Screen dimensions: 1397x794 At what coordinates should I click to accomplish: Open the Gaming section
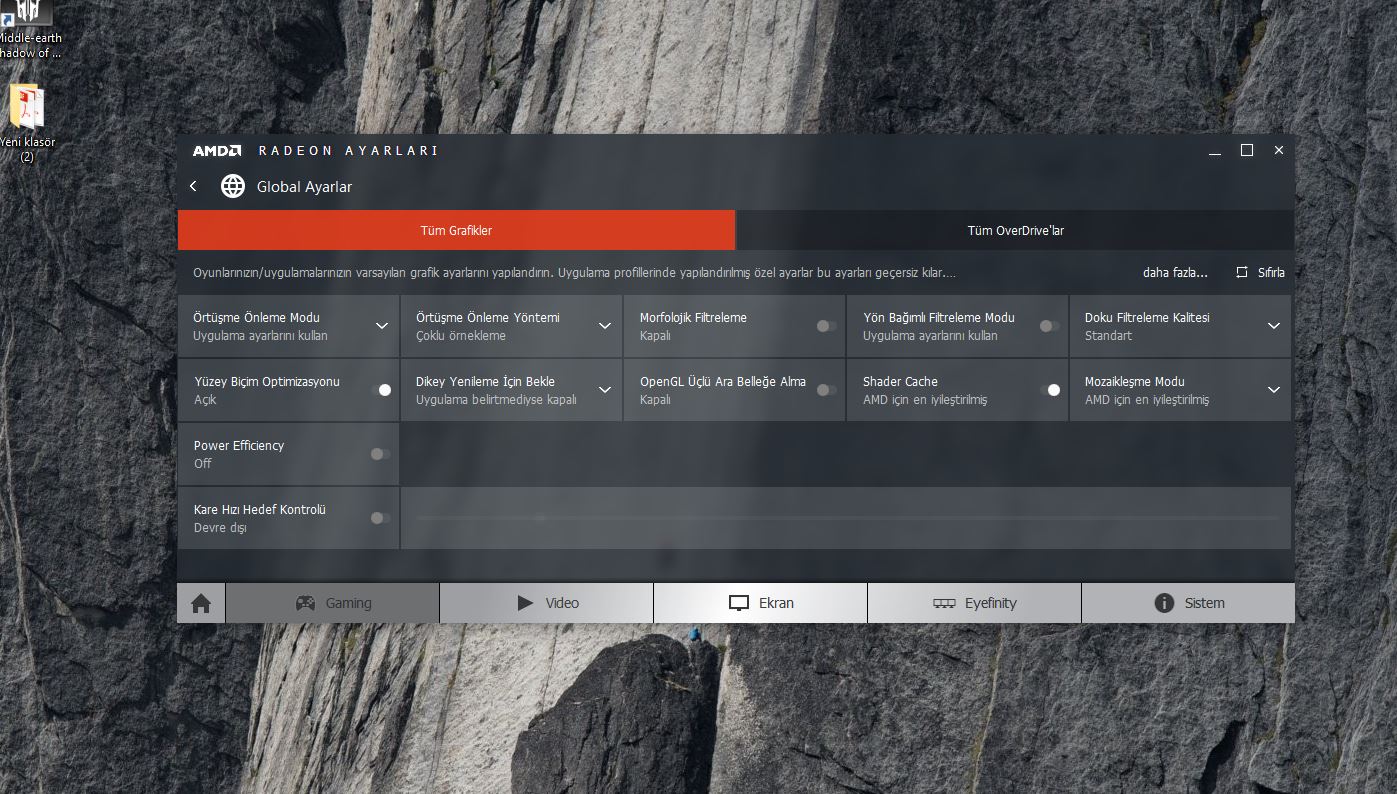coord(332,603)
